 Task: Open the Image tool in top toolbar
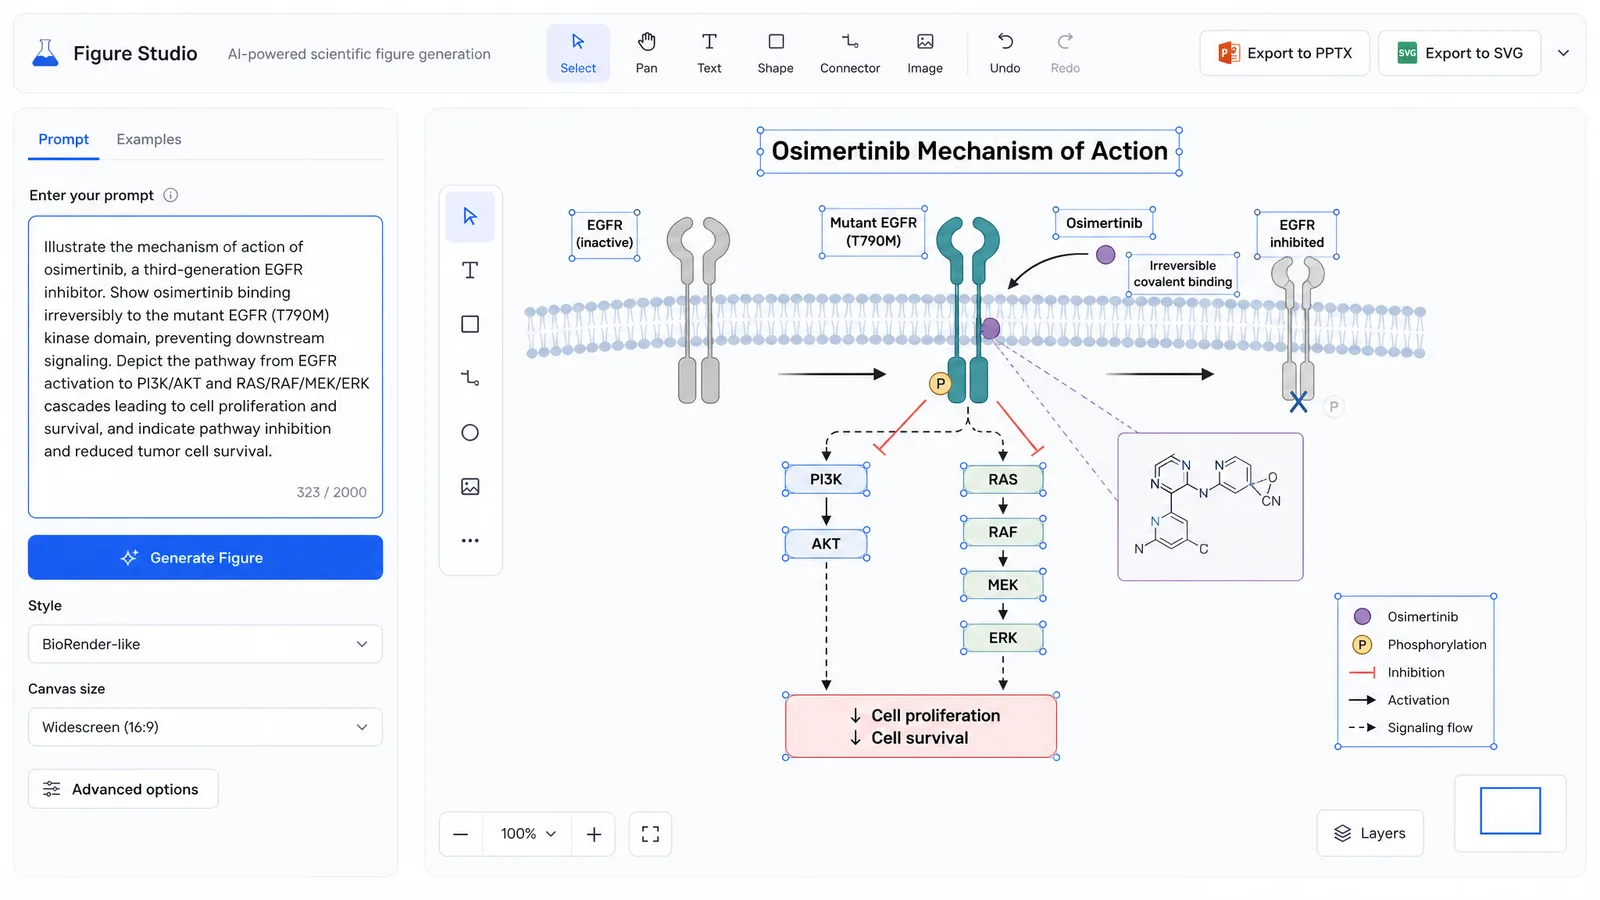pos(925,53)
